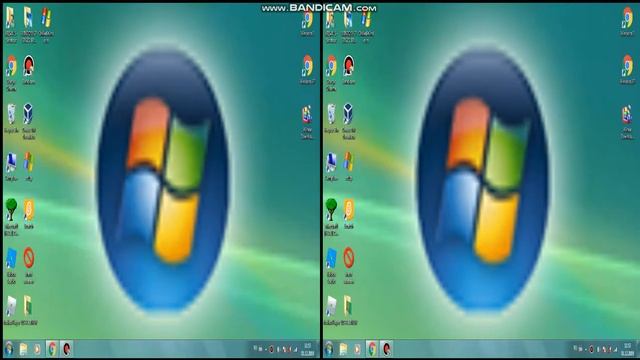This screenshot has width=640, height=360.
Task: Launch Media Player from right screen's taskbar
Action: [357, 349]
